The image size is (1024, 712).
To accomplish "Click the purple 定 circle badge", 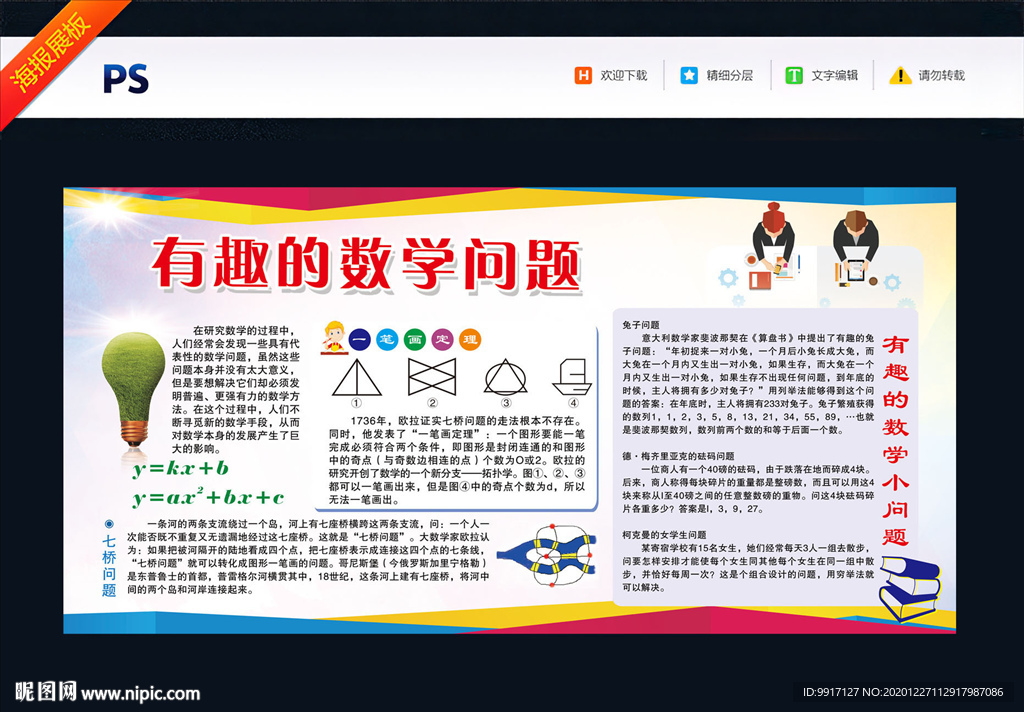I will click(x=442, y=340).
